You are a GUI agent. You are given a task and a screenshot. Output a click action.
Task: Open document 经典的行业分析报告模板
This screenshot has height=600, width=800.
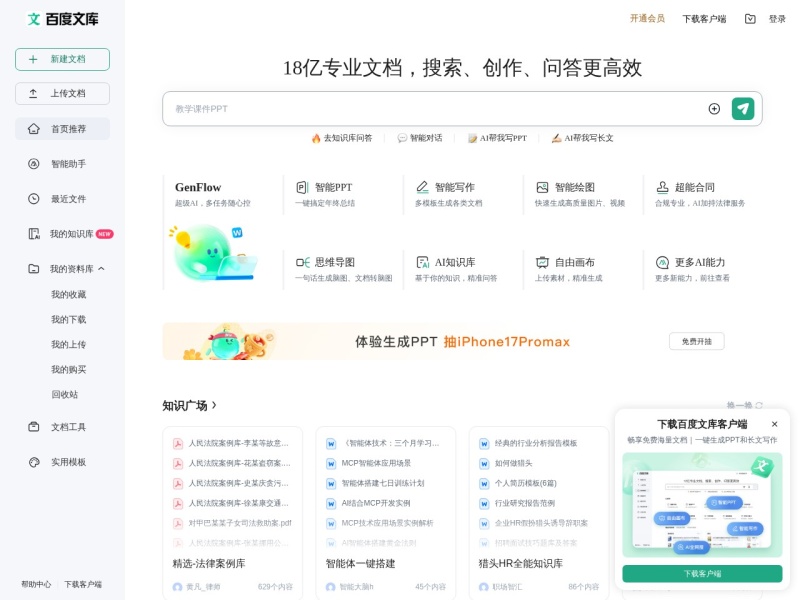coord(536,443)
